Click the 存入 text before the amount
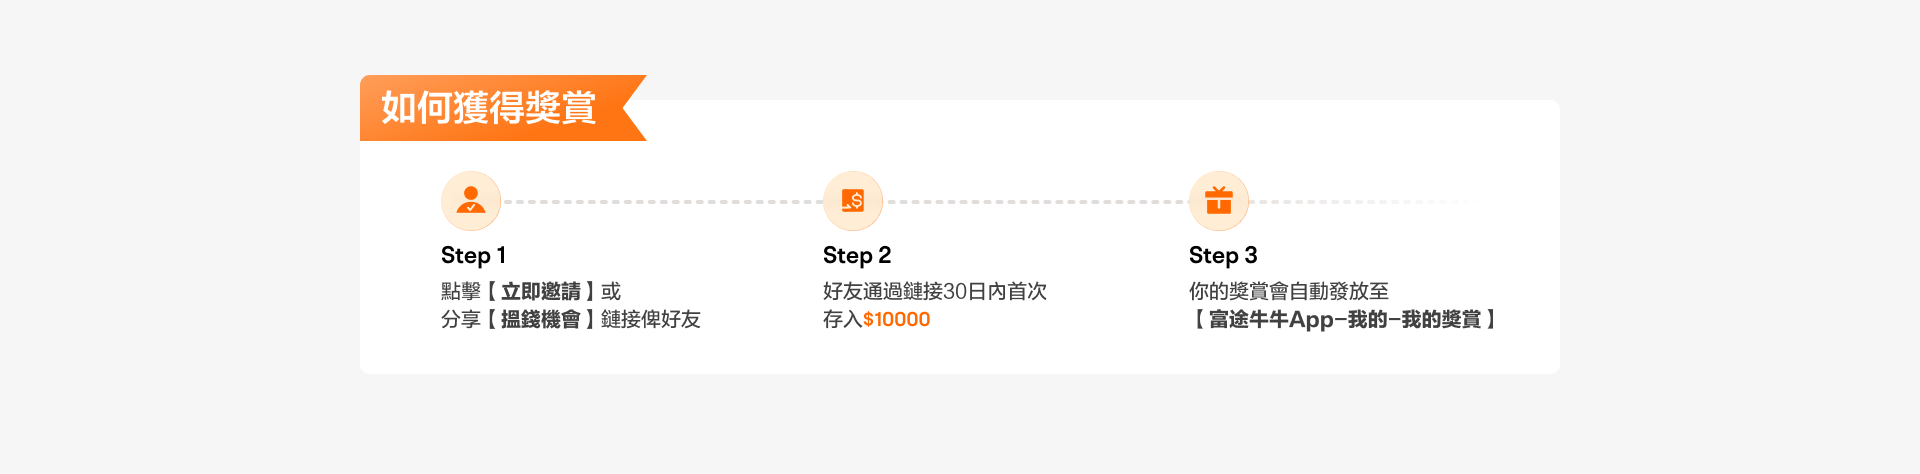The width and height of the screenshot is (1920, 474). click(843, 319)
